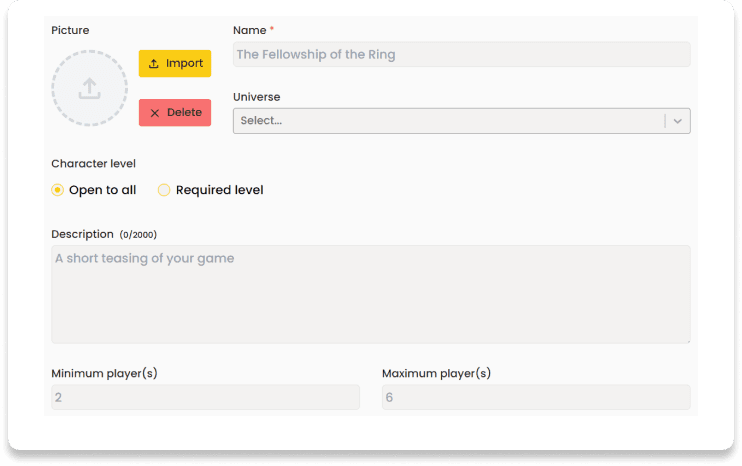Screen dimensions: 742x466
Task: Focus the Name field with Fellowship placeholder
Action: pyautogui.click(x=461, y=54)
